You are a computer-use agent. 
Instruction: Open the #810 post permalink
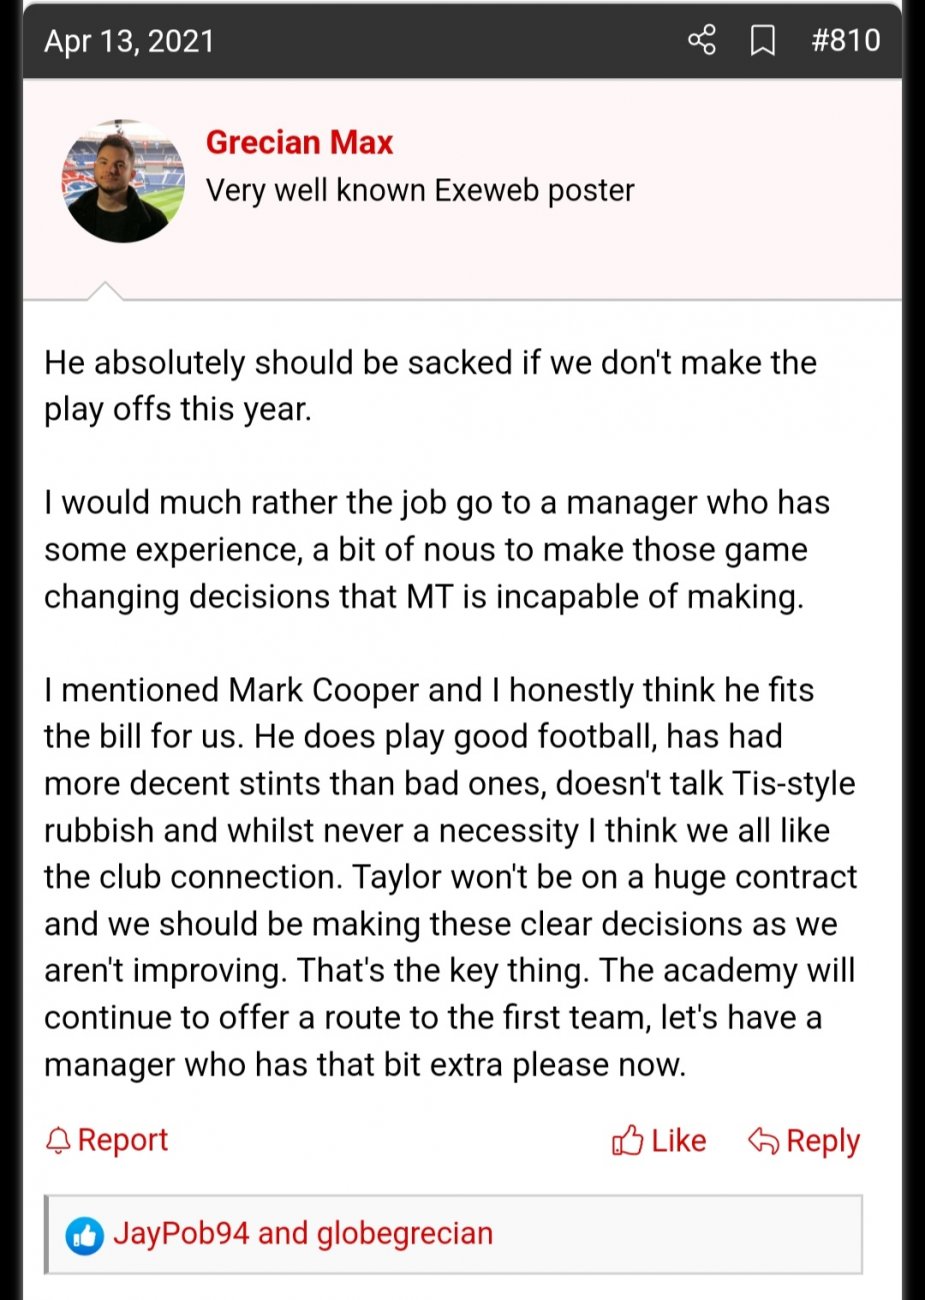tap(846, 40)
